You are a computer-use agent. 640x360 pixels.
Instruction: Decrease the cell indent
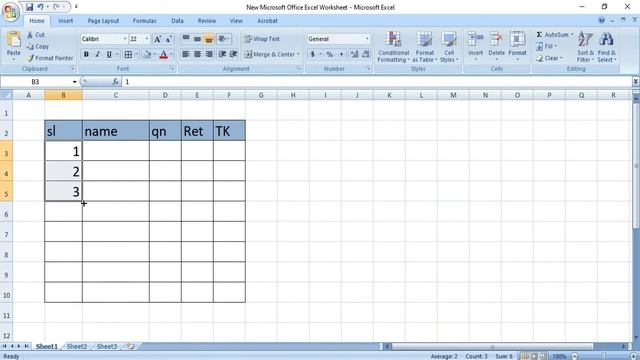[222, 54]
